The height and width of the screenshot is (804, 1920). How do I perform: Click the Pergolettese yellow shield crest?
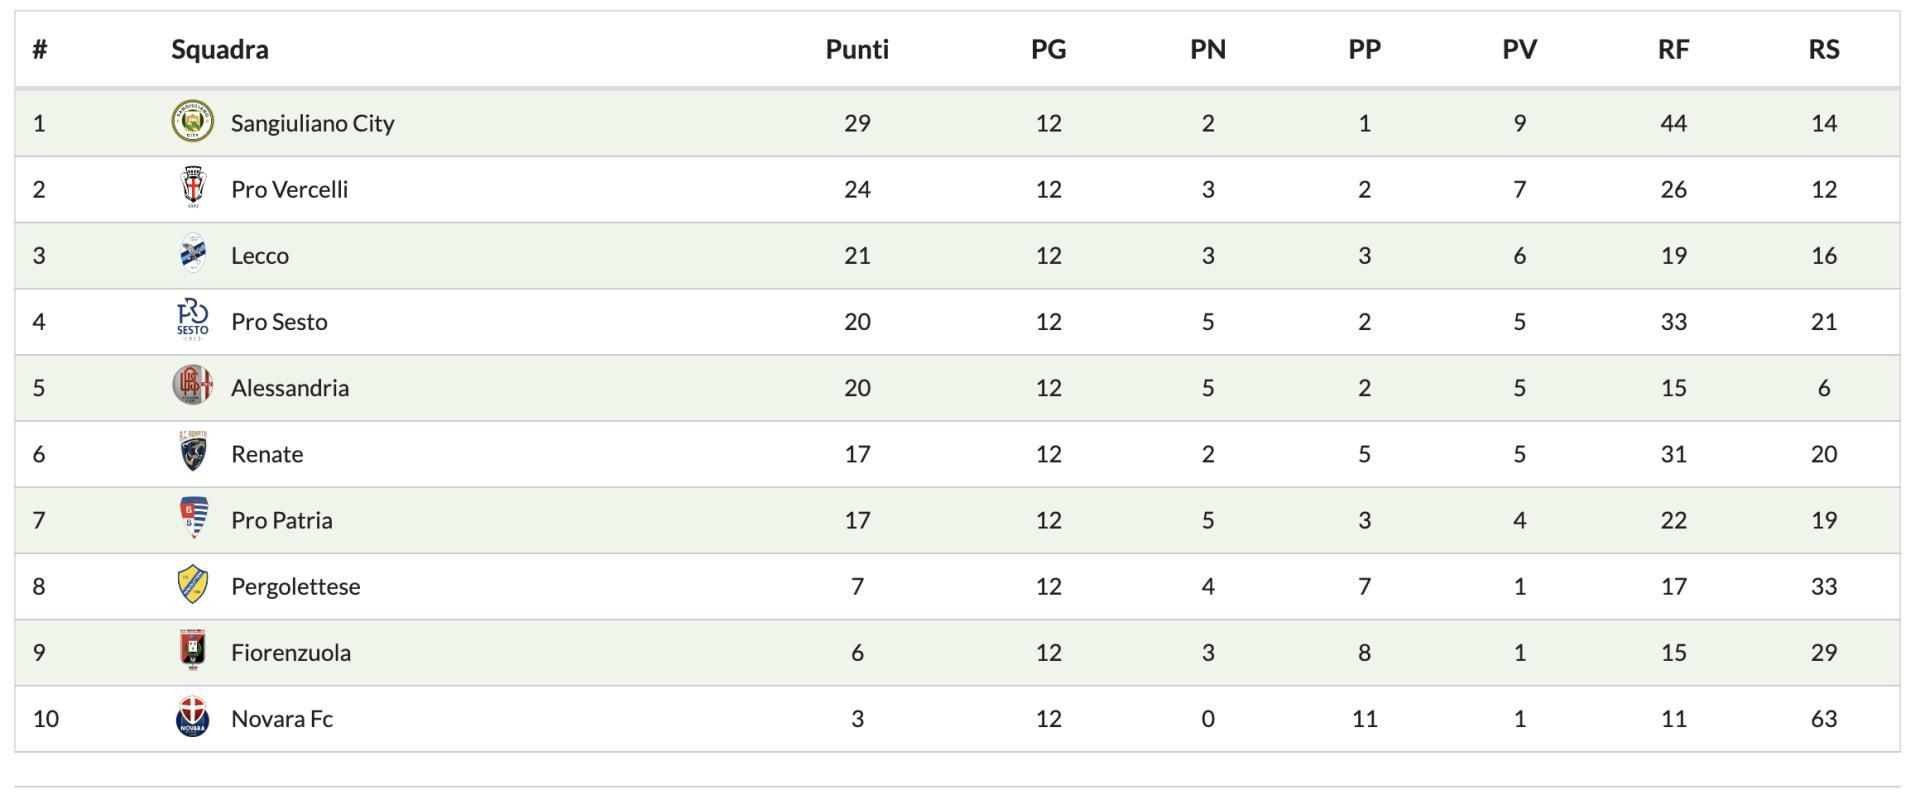[192, 585]
